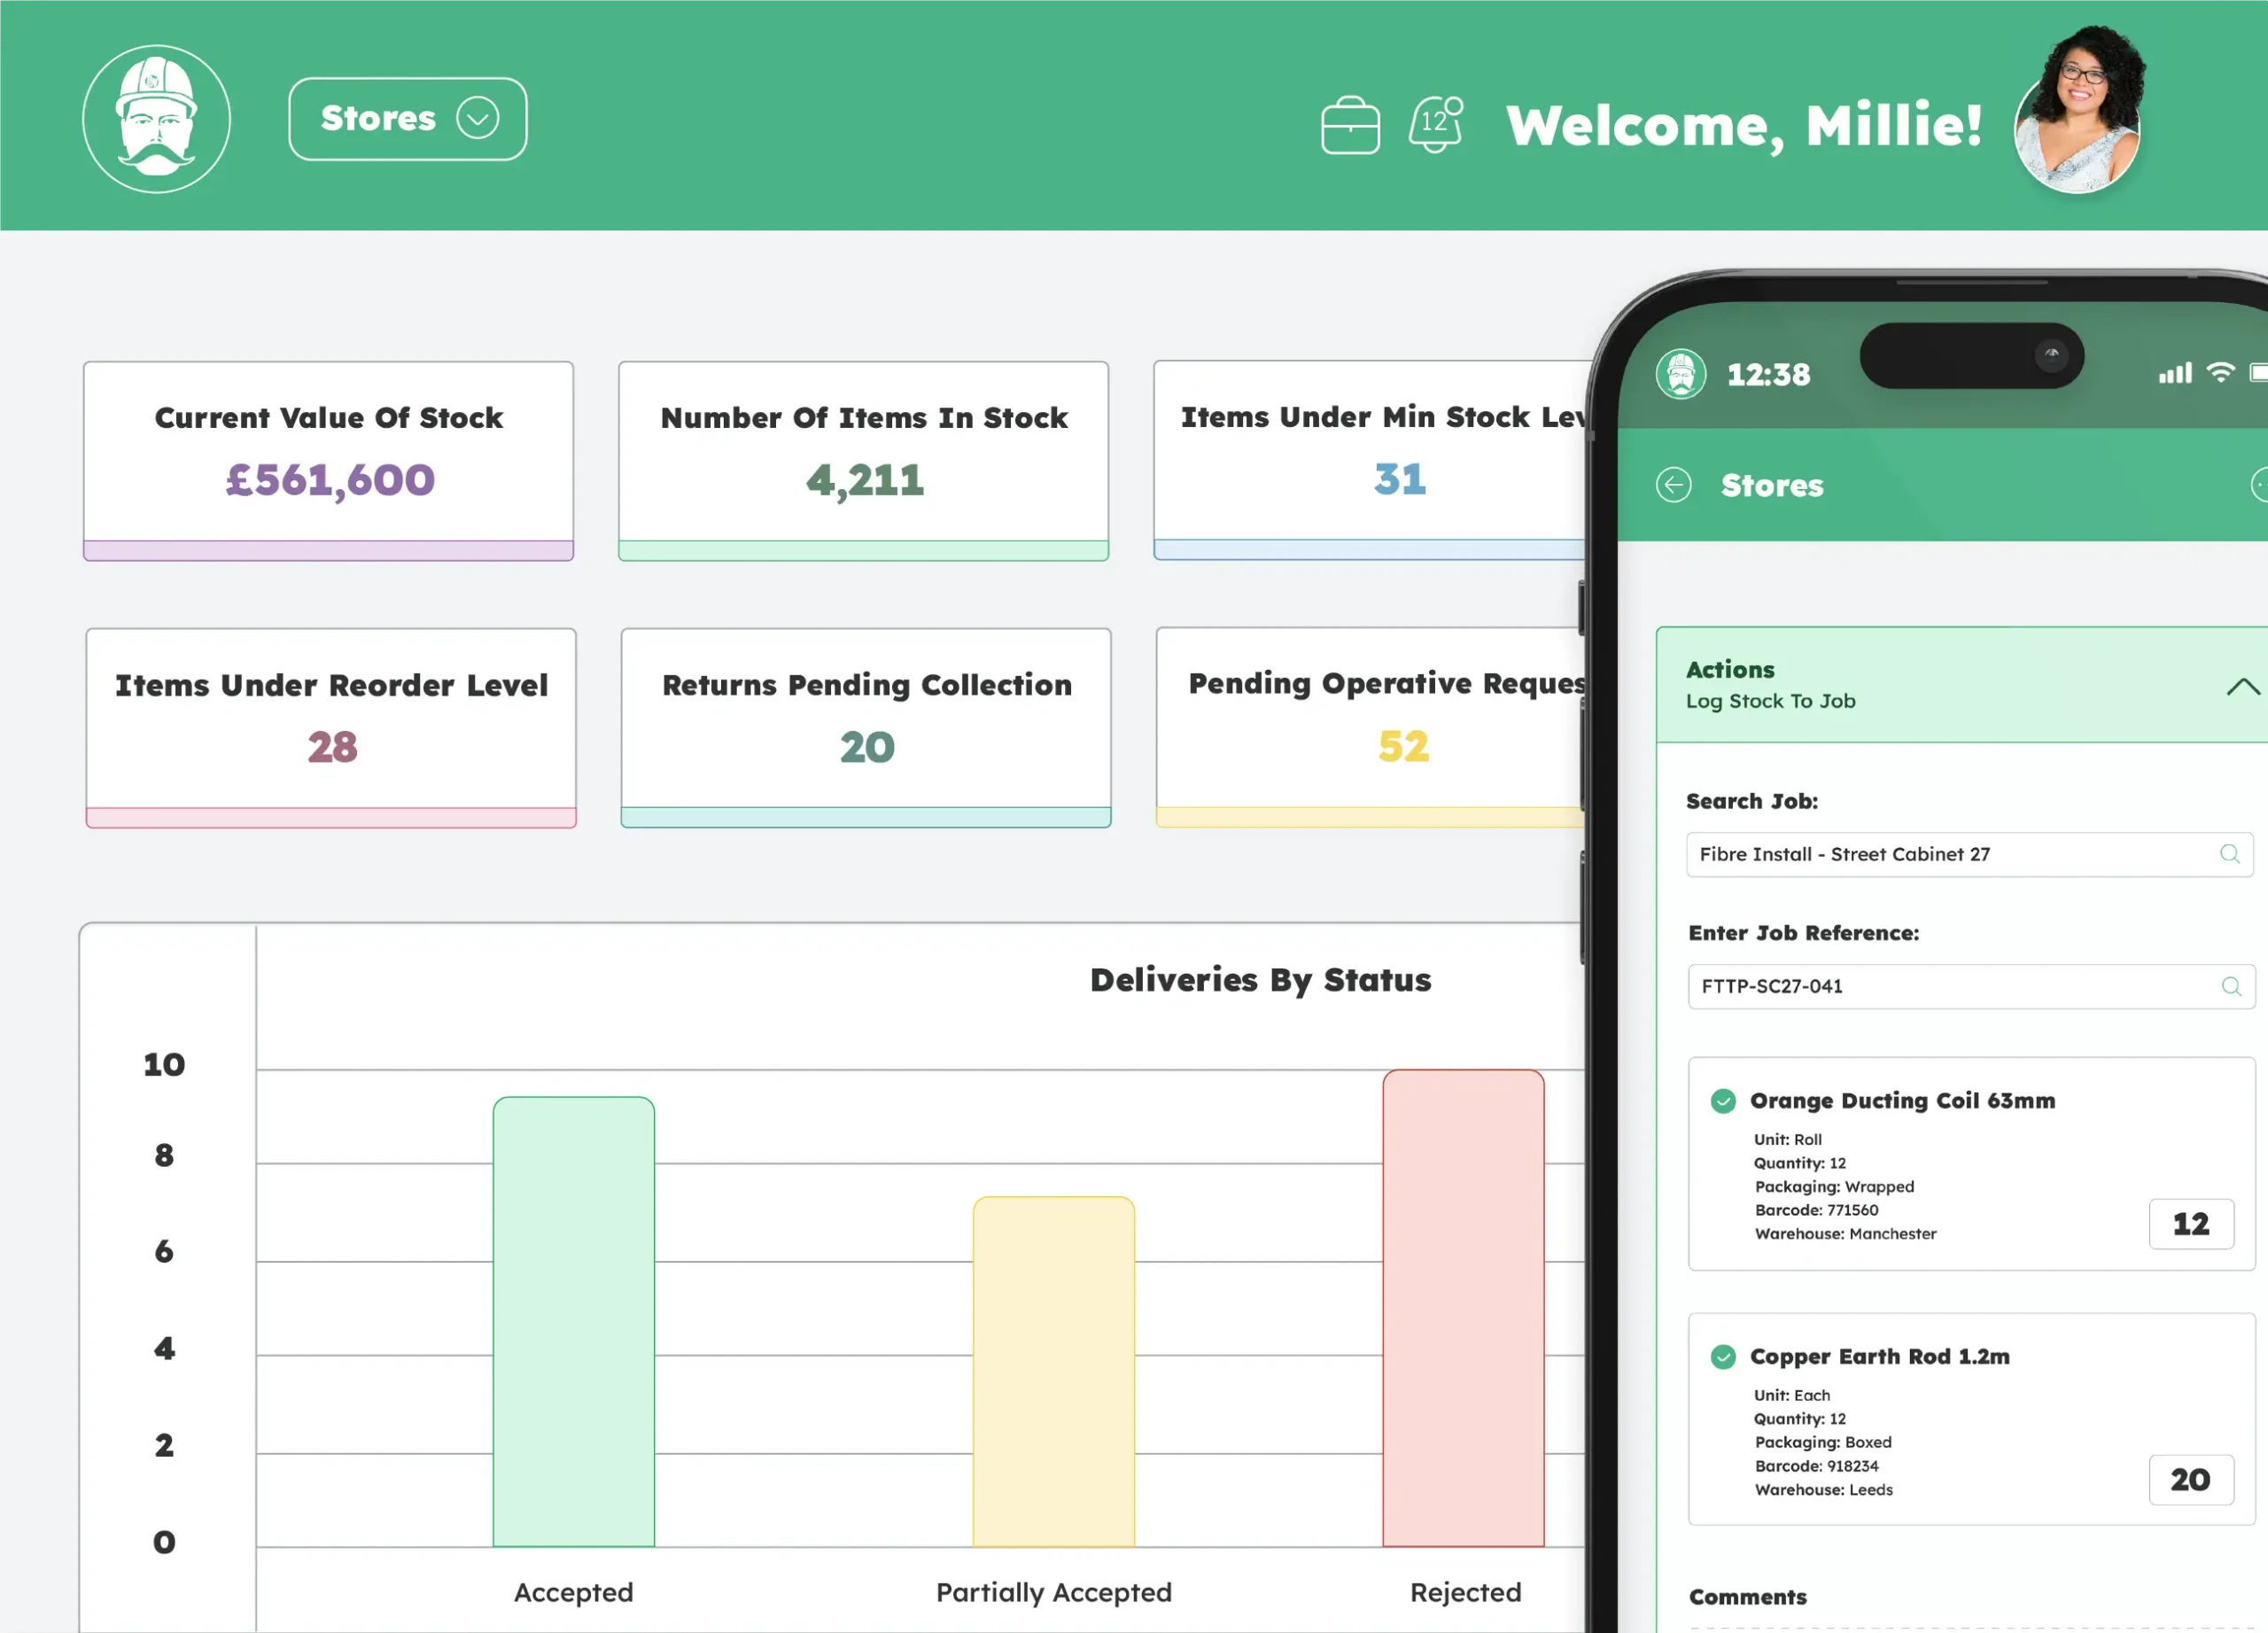Open Current Value Of Stock card
The image size is (2268, 1633).
(x=329, y=461)
